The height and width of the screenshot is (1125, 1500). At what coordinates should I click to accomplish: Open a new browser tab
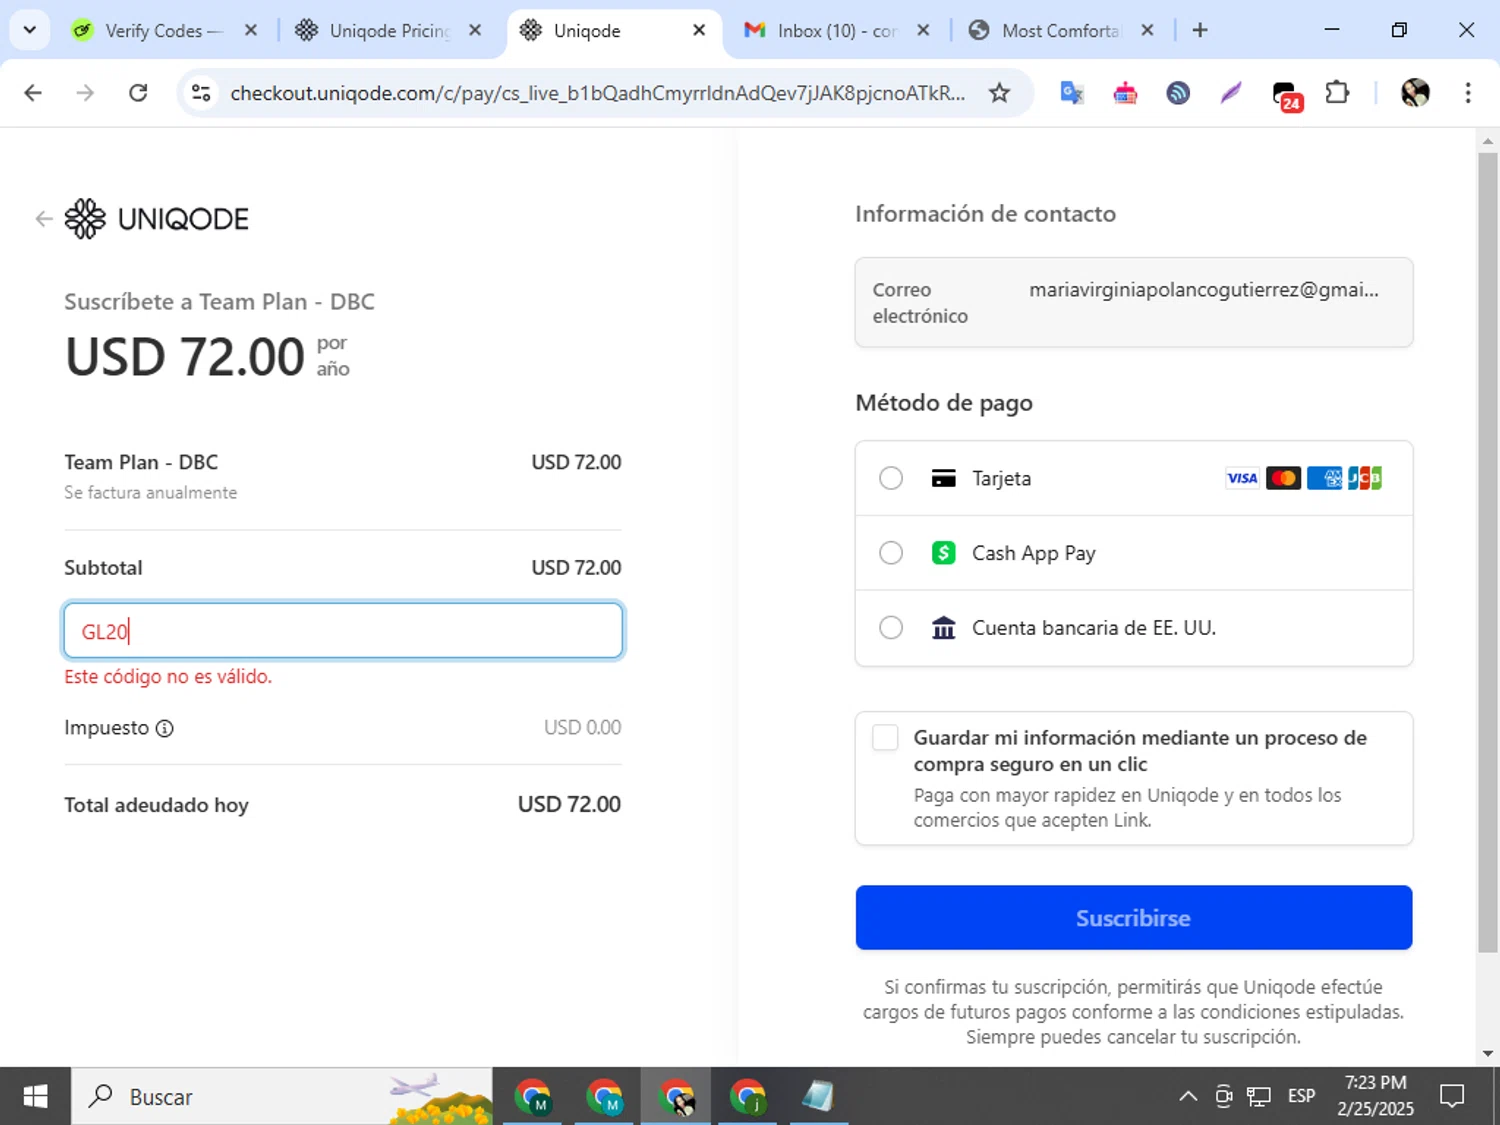click(x=1200, y=30)
